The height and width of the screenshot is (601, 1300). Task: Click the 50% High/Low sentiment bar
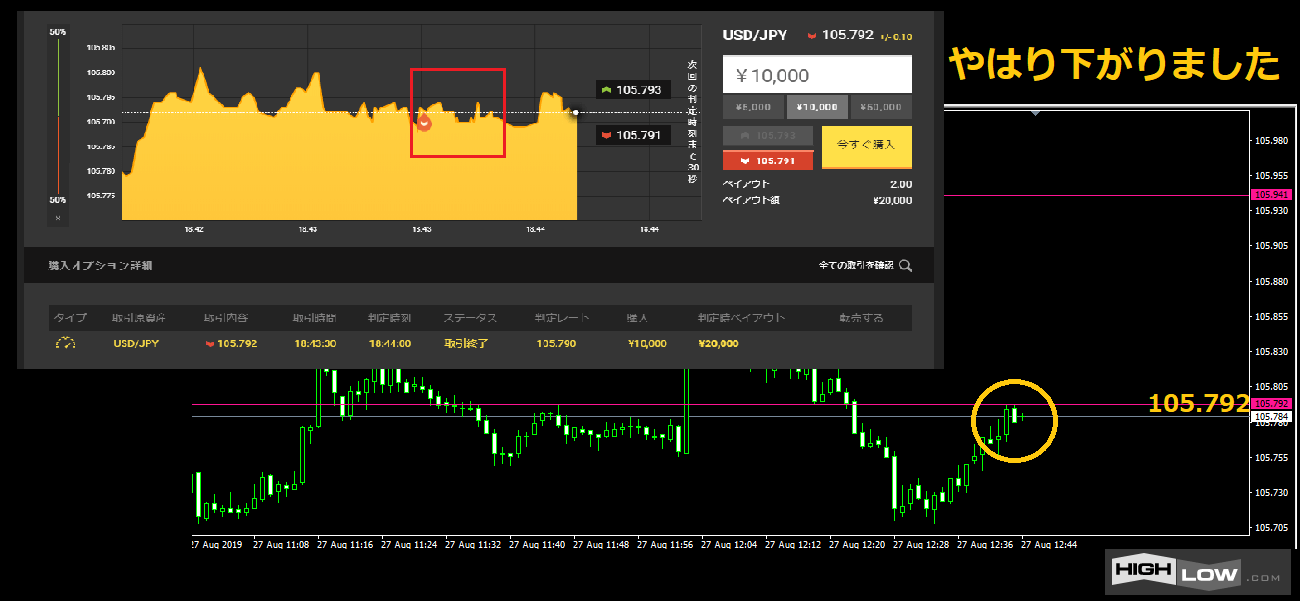pos(58,115)
